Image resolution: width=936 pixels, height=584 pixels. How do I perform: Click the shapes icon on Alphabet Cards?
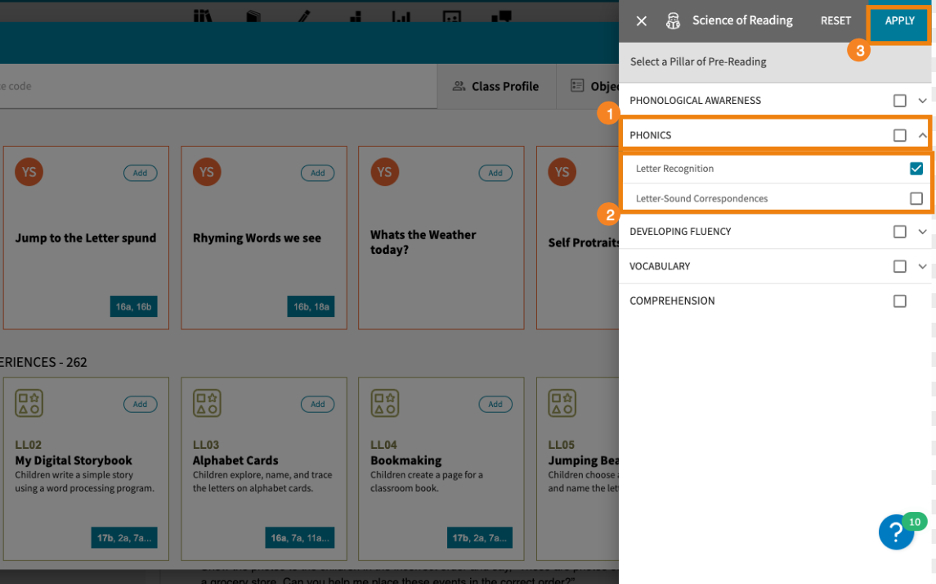(207, 404)
